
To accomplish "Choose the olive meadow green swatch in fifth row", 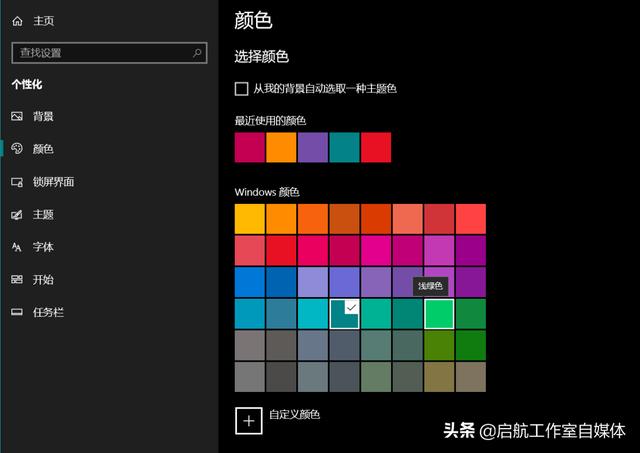I will (439, 345).
